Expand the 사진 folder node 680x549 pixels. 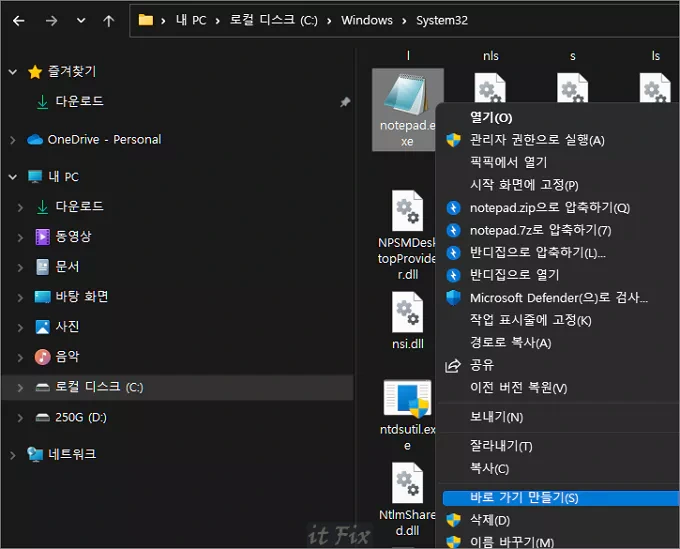pyautogui.click(x=20, y=327)
